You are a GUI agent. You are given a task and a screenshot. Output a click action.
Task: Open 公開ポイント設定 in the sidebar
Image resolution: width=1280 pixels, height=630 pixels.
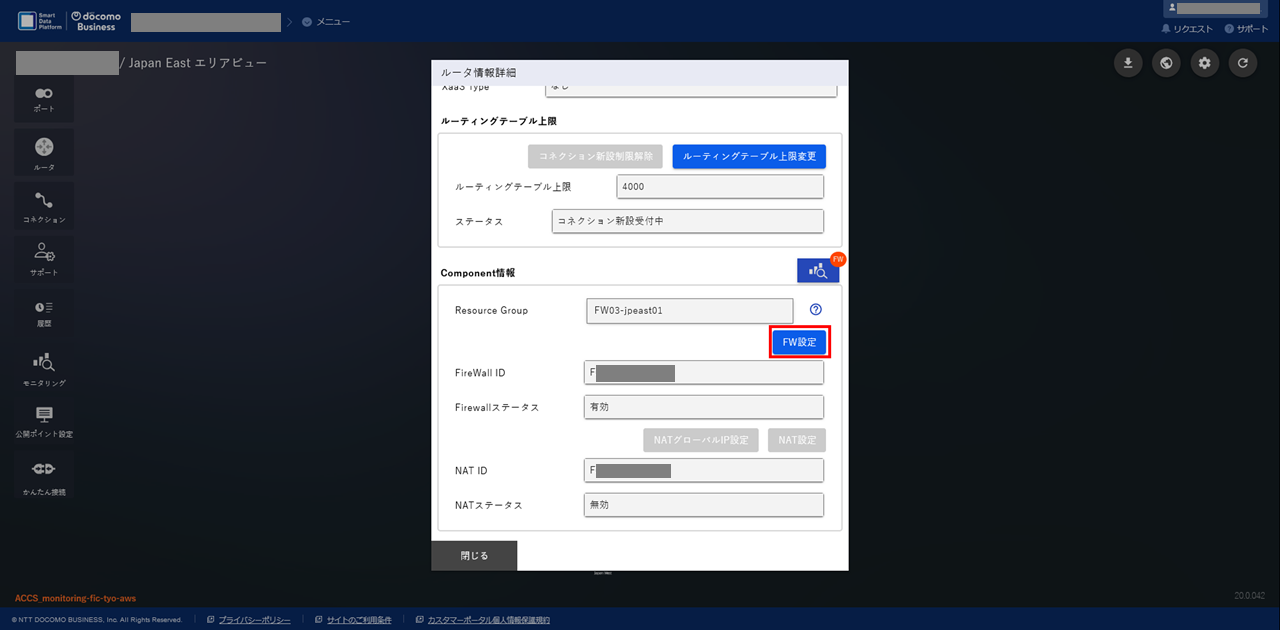click(x=44, y=420)
